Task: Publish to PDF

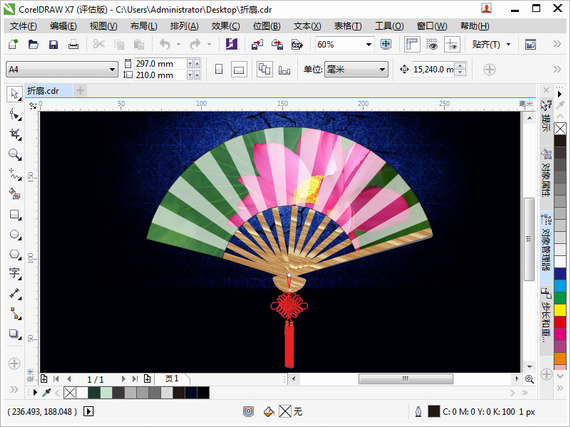Action: click(x=297, y=44)
